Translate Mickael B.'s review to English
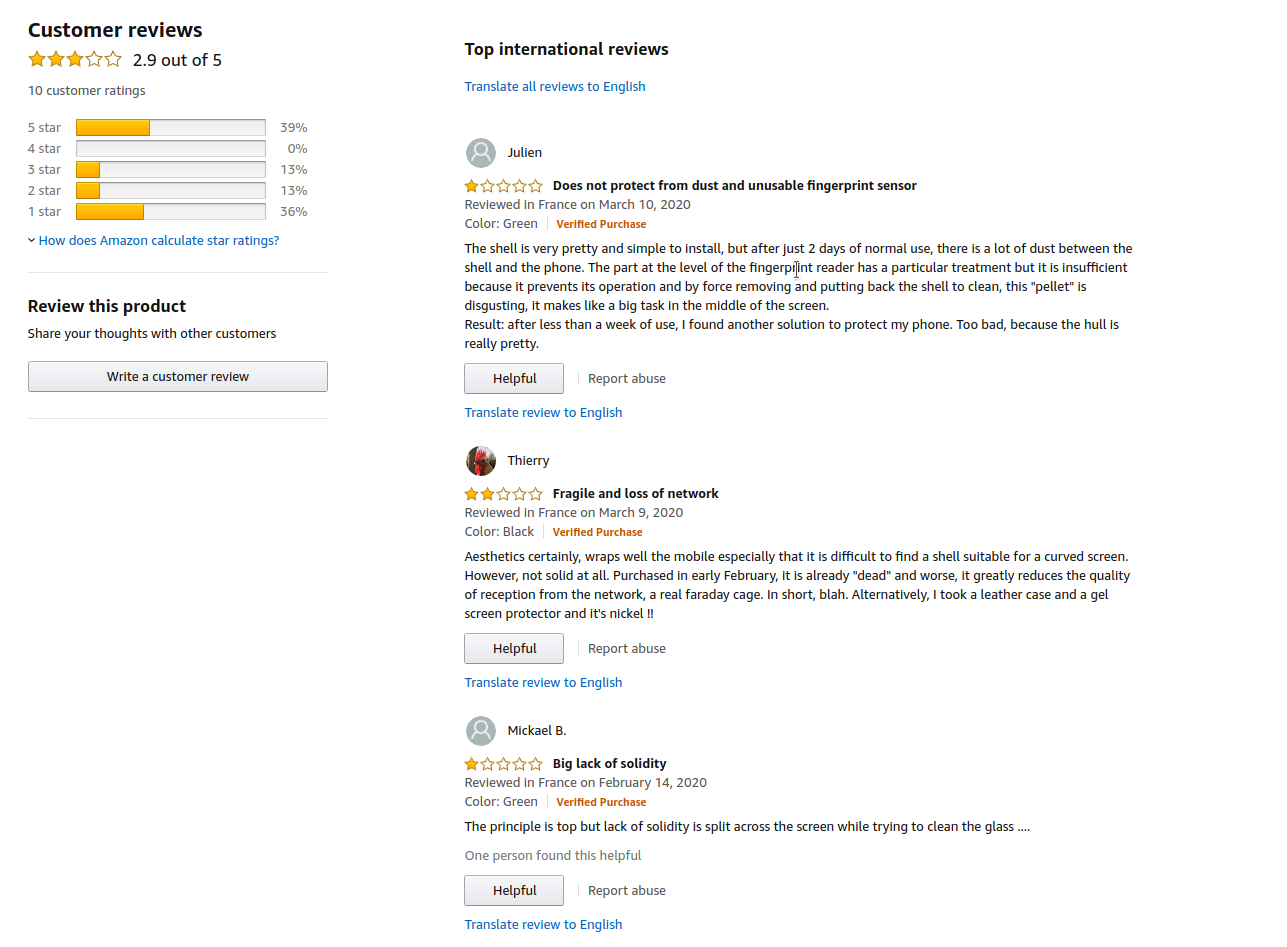The height and width of the screenshot is (947, 1287). tap(543, 925)
